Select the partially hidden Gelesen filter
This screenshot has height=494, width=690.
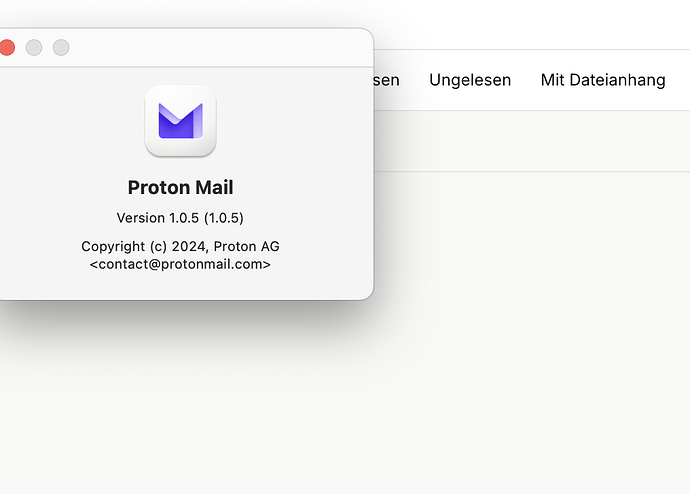click(386, 80)
